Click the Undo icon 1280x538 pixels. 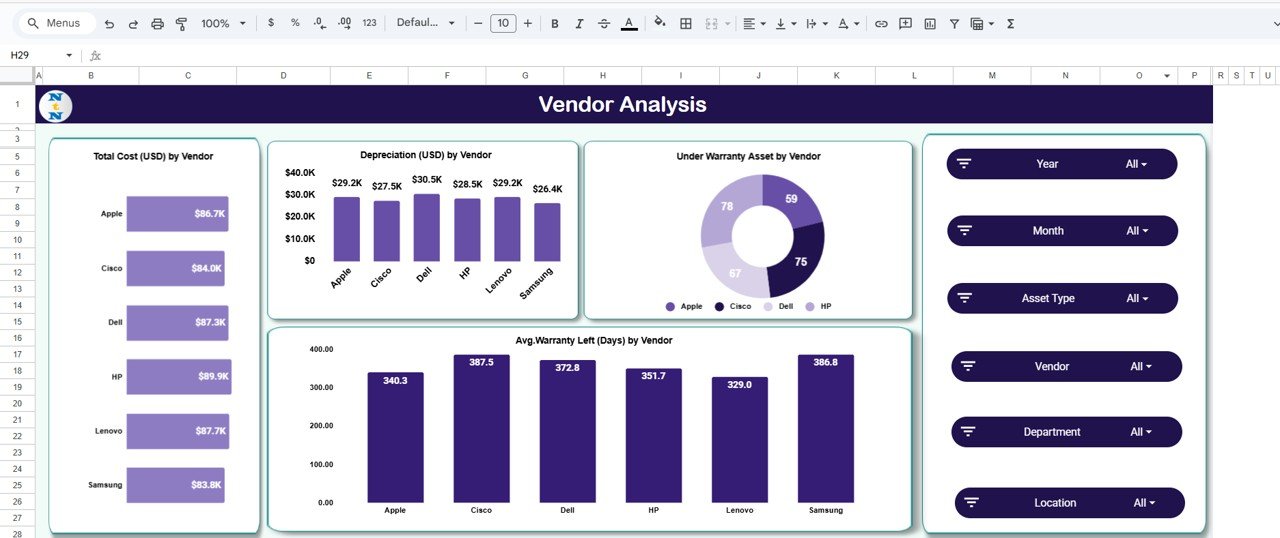coord(109,23)
